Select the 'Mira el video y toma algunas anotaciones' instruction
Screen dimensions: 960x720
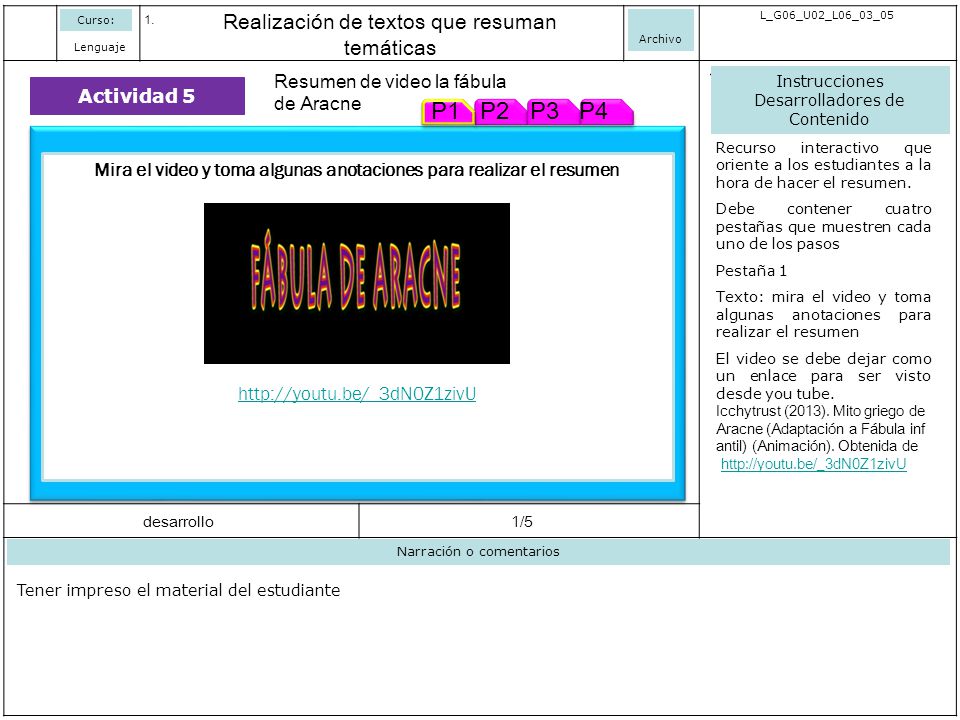[357, 170]
